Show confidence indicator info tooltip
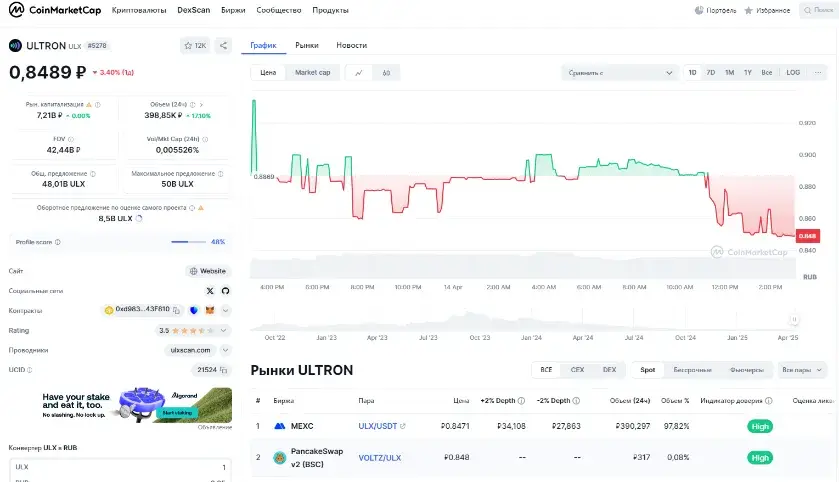Image resolution: width=839 pixels, height=482 pixels. (x=768, y=401)
